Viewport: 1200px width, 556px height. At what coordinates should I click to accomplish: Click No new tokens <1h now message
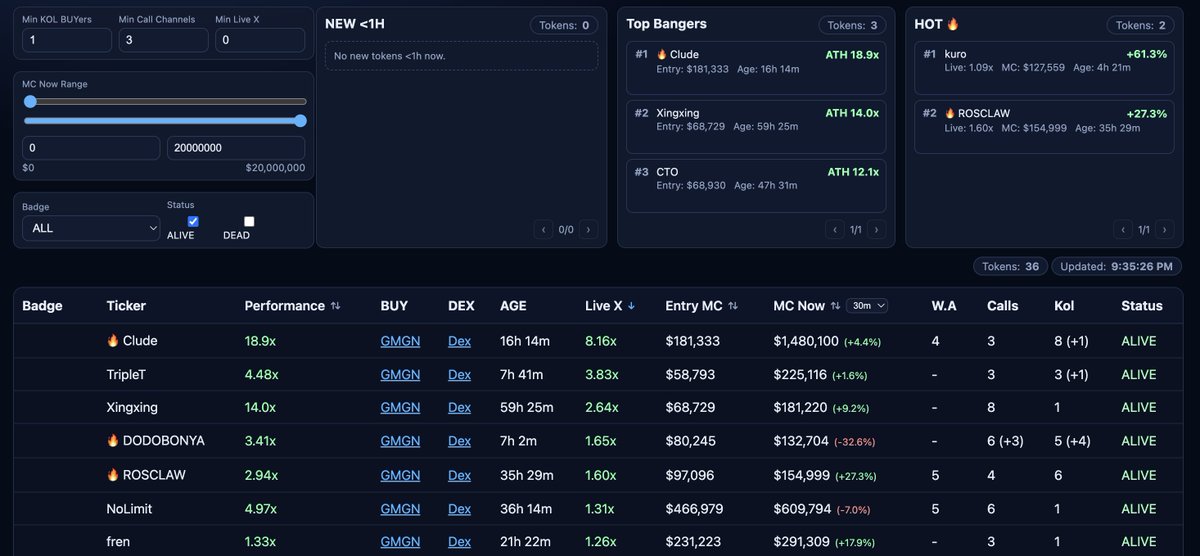click(x=390, y=56)
